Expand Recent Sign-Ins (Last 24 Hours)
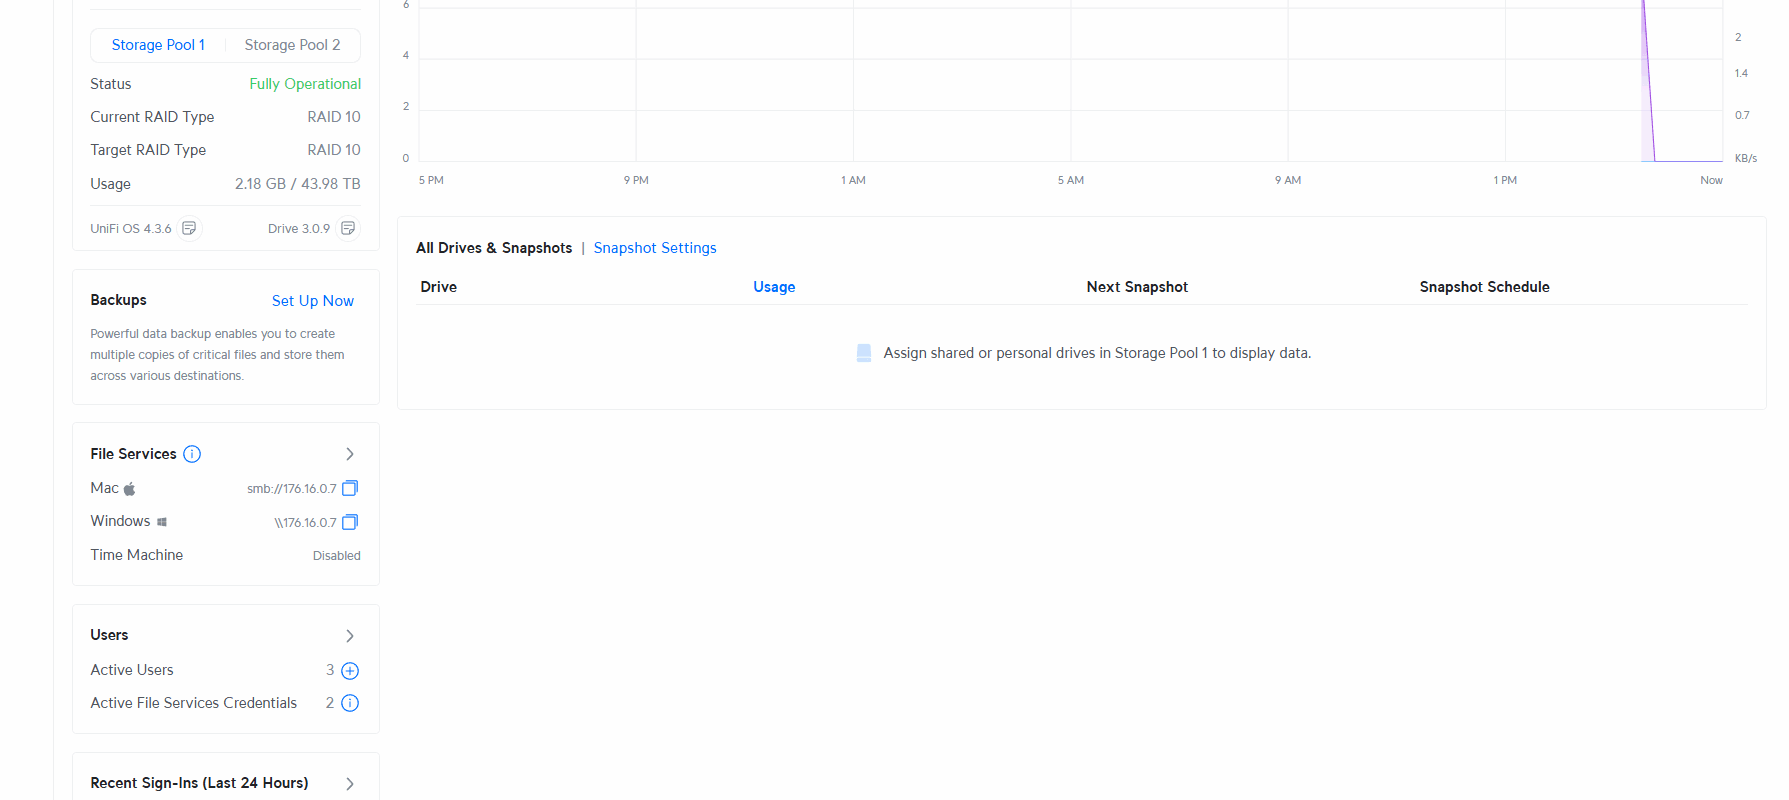Screen dimensions: 1789x800 coord(350,784)
